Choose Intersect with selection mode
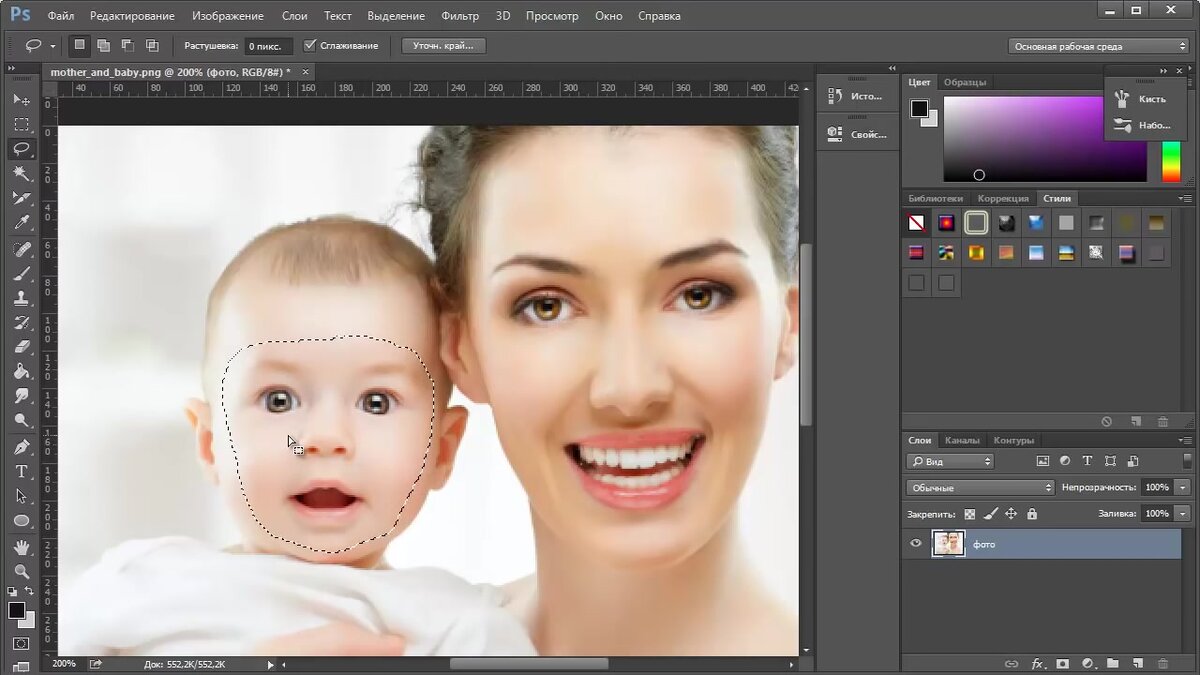This screenshot has width=1200, height=675. (152, 45)
